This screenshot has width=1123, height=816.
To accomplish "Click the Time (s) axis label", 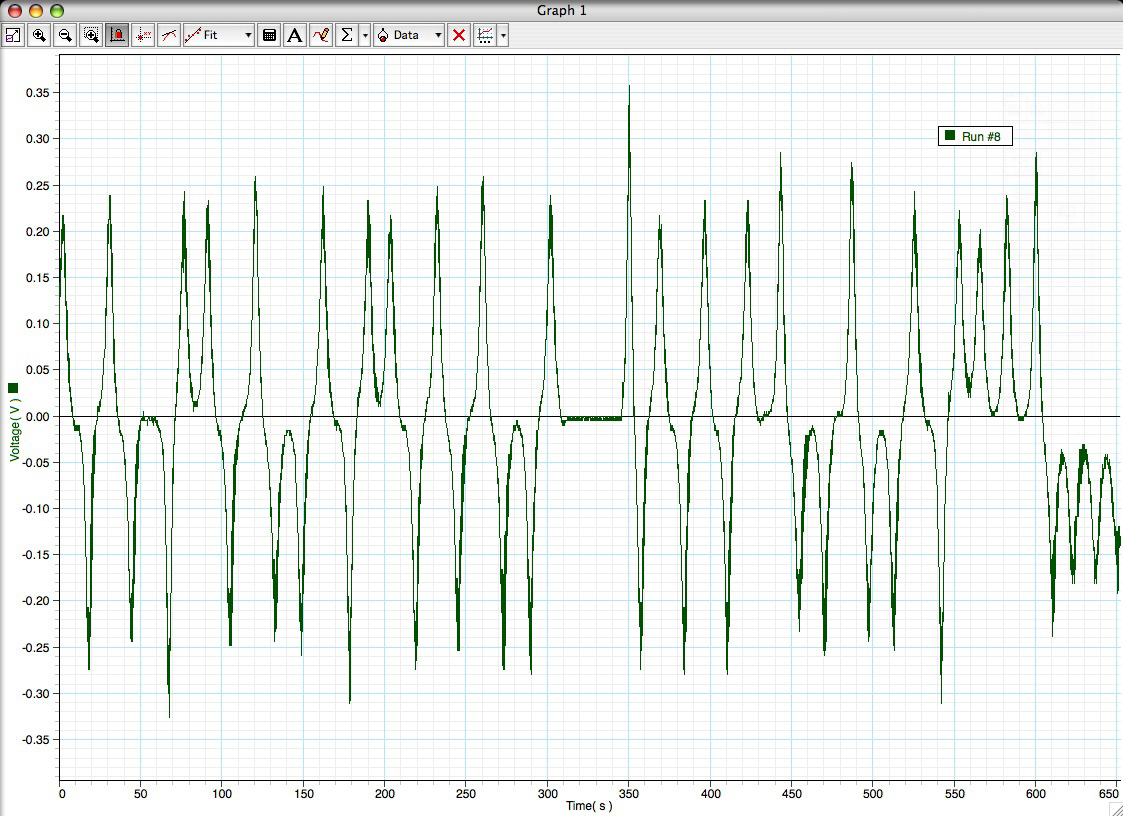I will [589, 806].
